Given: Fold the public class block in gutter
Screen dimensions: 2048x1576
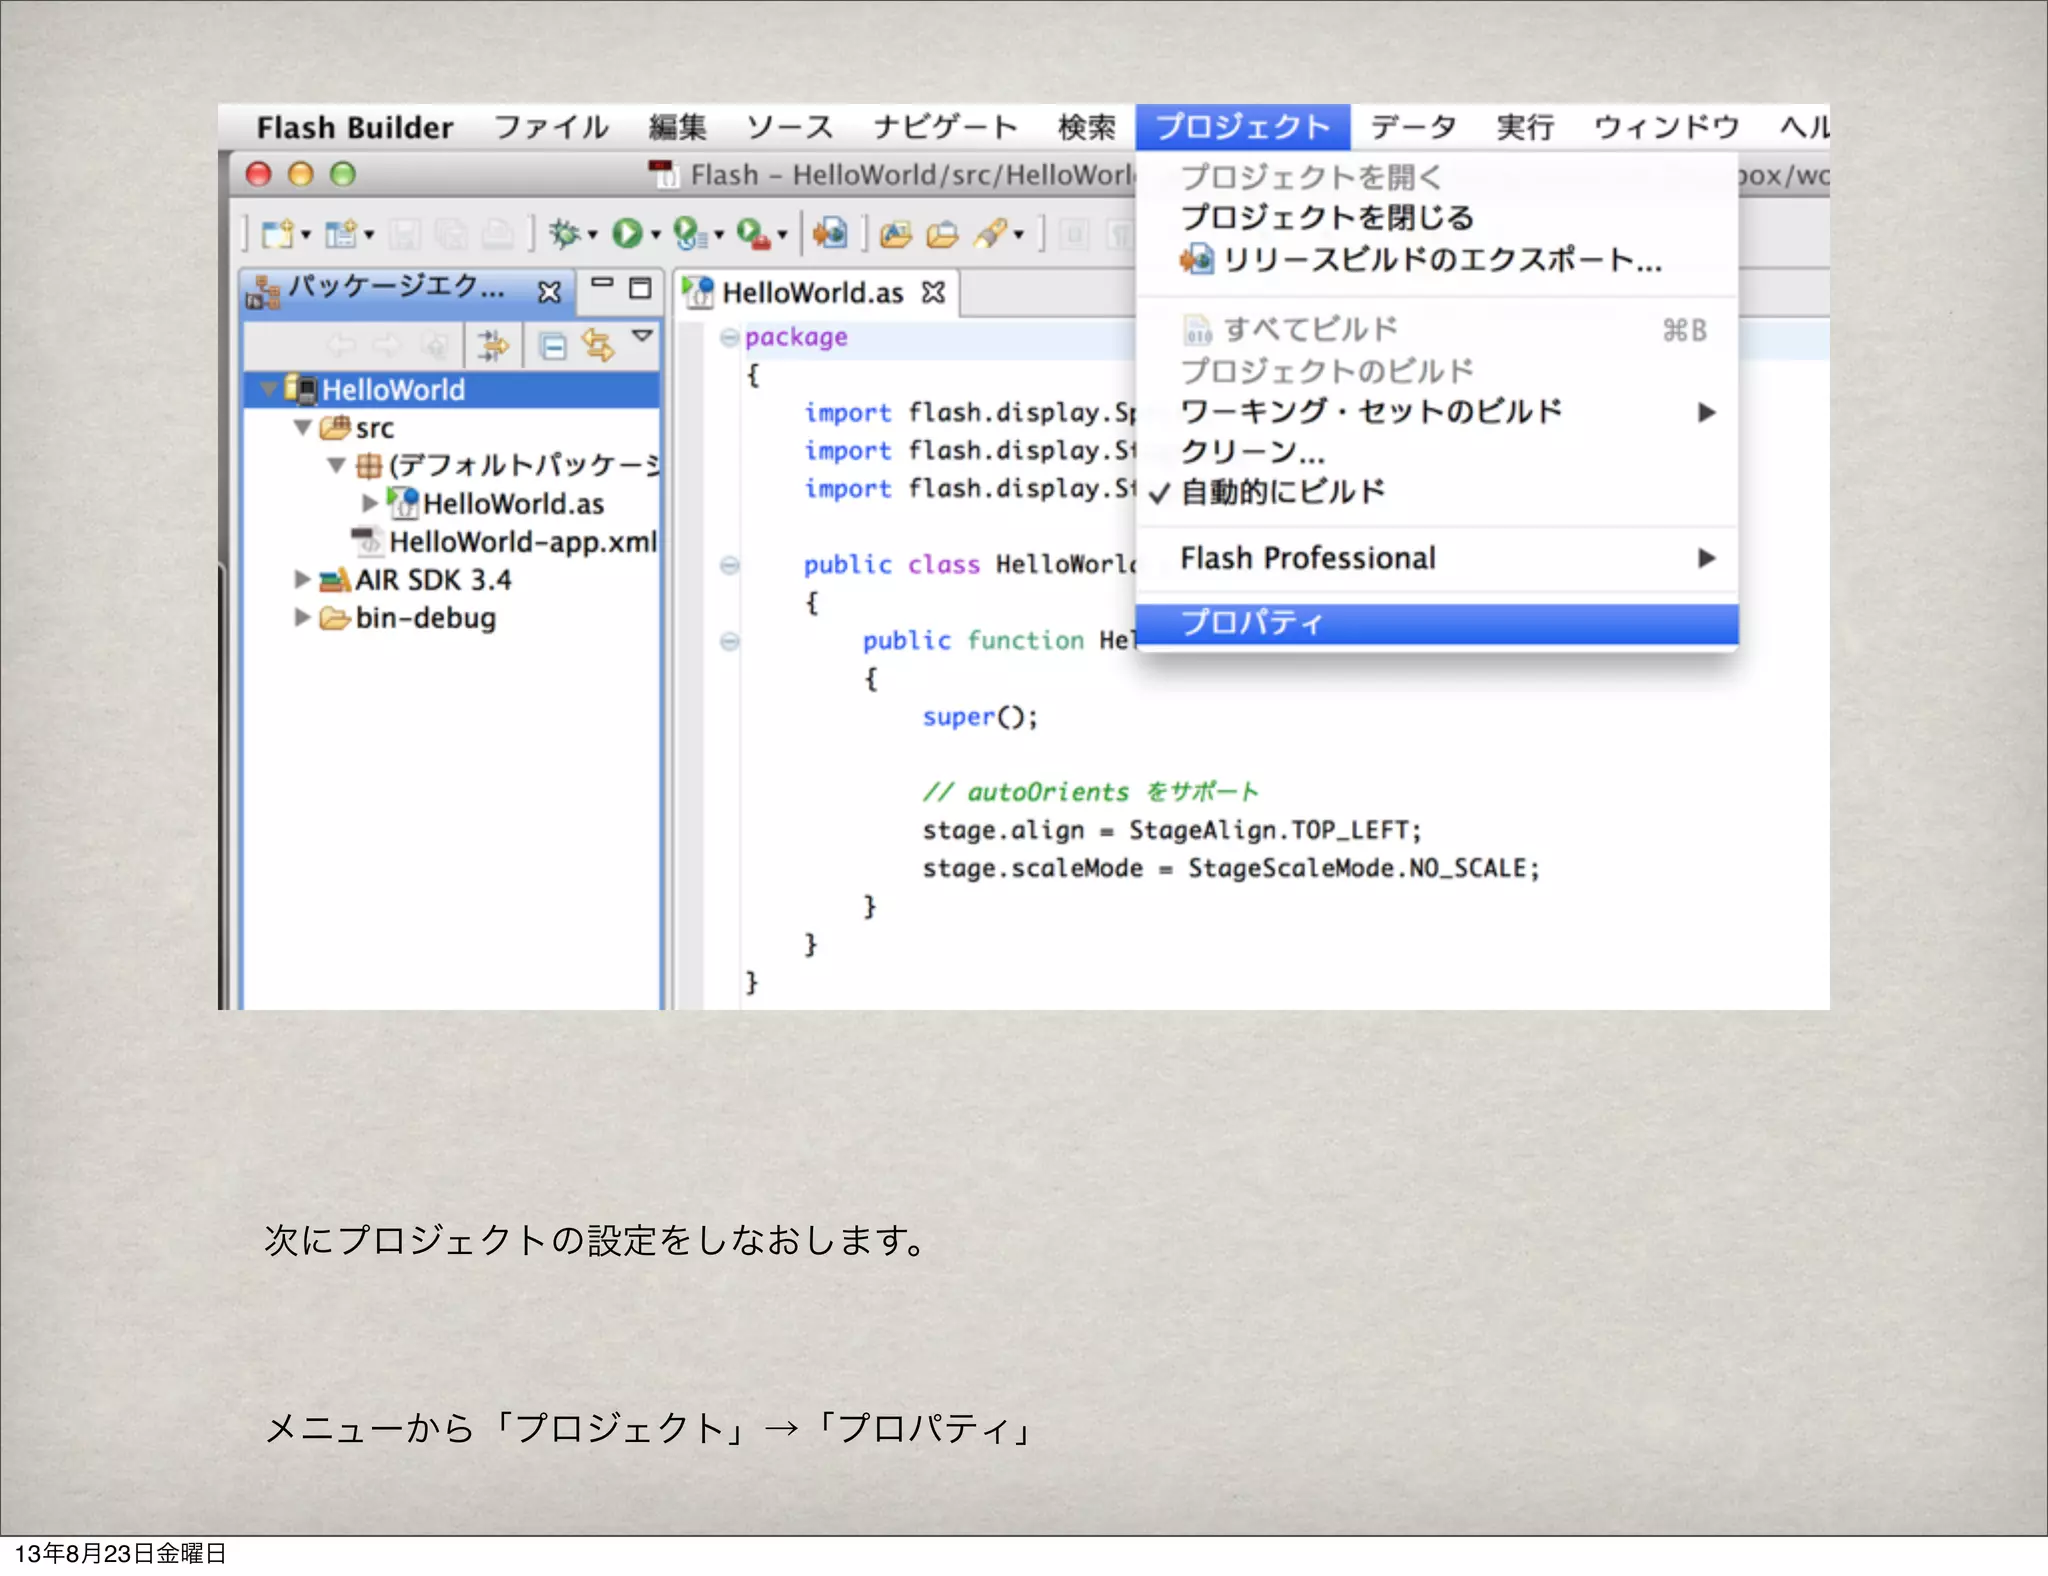Looking at the screenshot, I should (x=730, y=565).
